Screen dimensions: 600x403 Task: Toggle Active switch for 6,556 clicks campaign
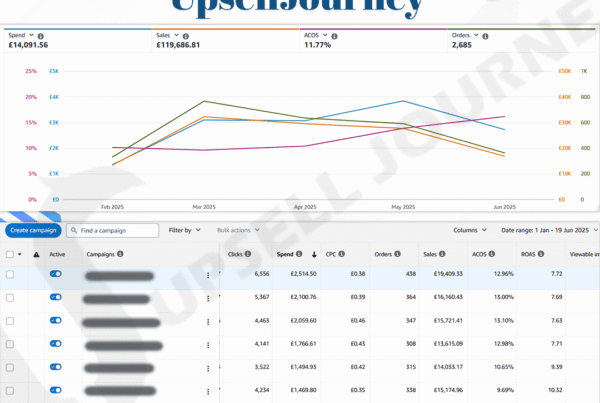coord(56,274)
